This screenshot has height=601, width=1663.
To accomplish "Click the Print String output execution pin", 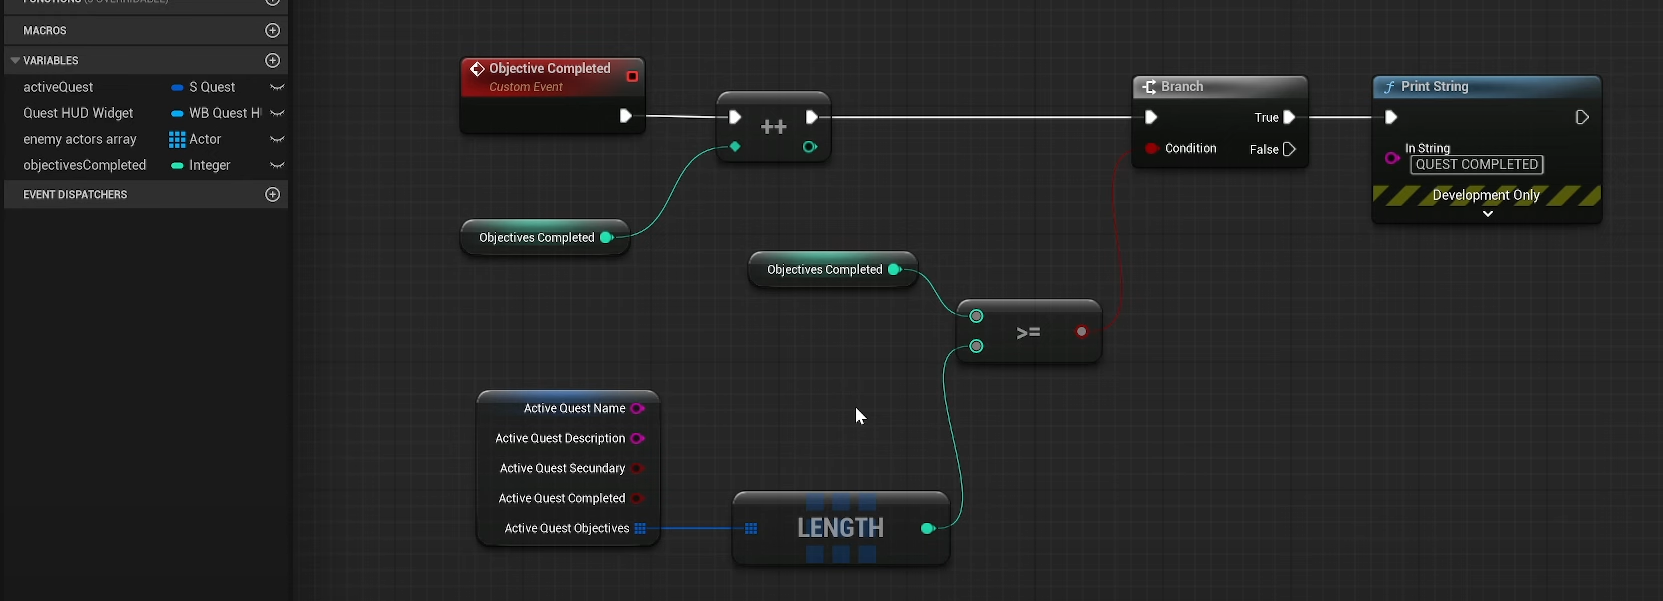I will click(x=1582, y=118).
